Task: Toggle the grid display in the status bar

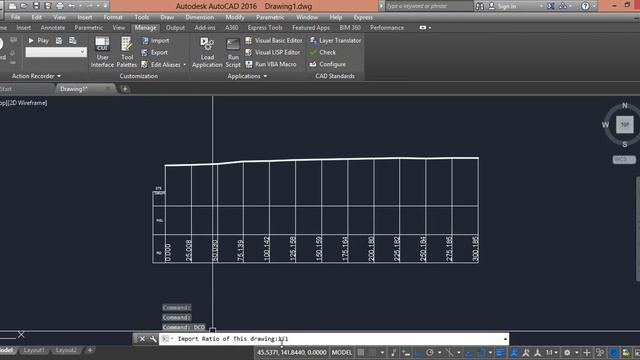Action: [361, 352]
